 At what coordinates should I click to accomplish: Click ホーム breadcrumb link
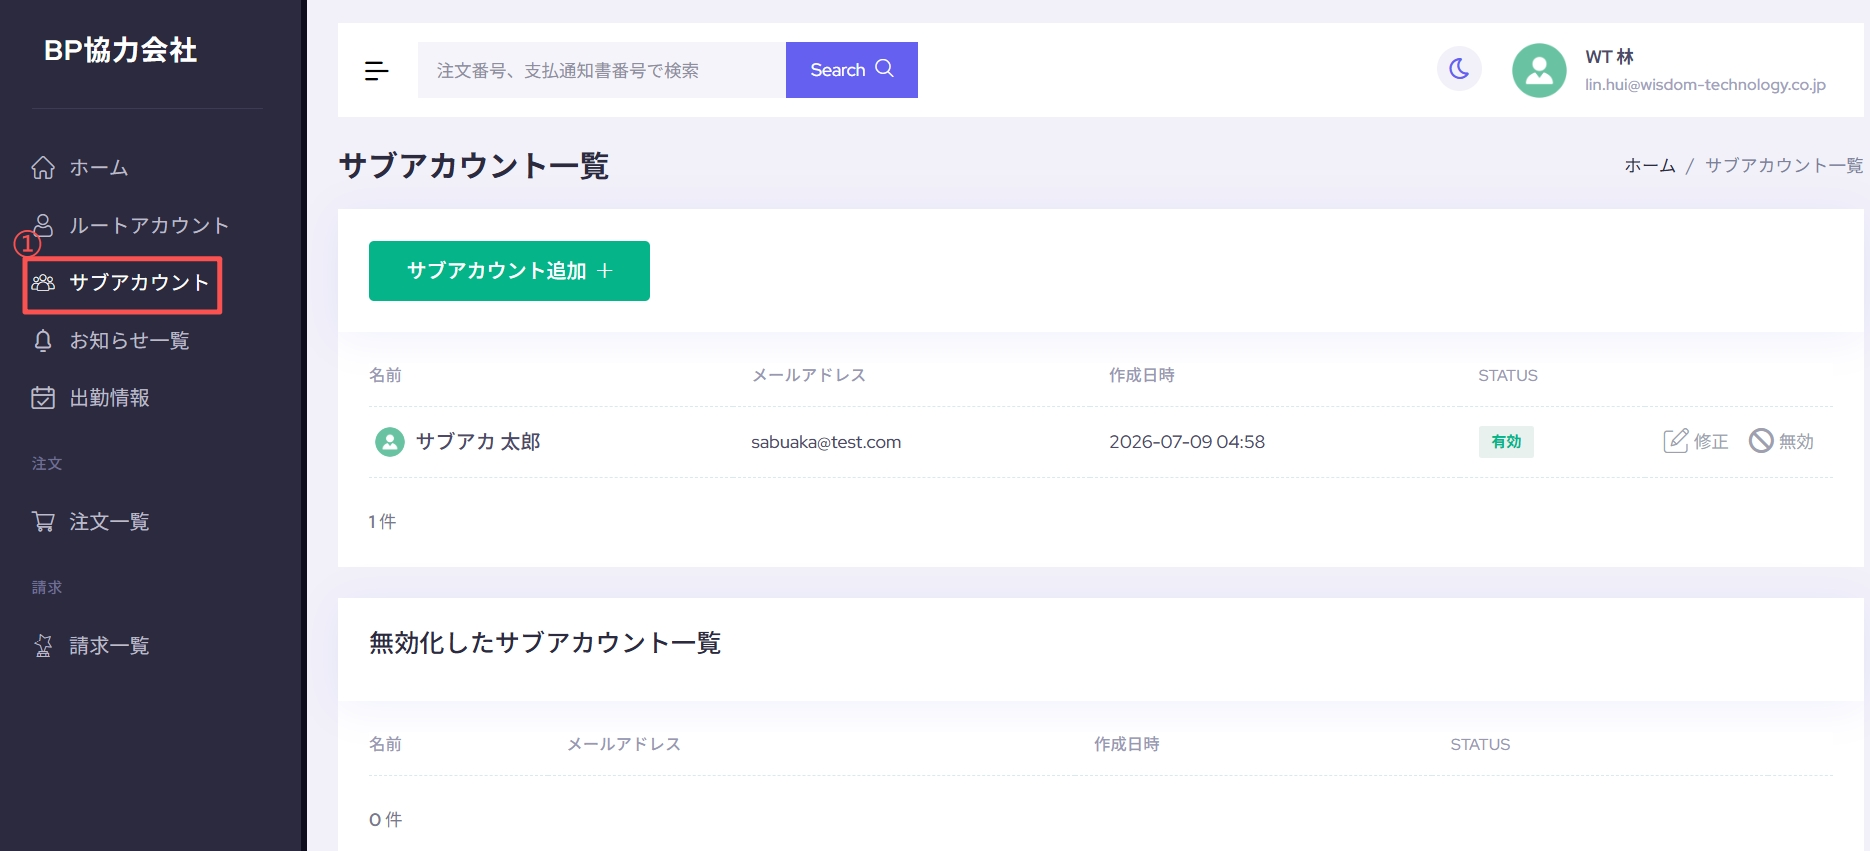tap(1650, 166)
